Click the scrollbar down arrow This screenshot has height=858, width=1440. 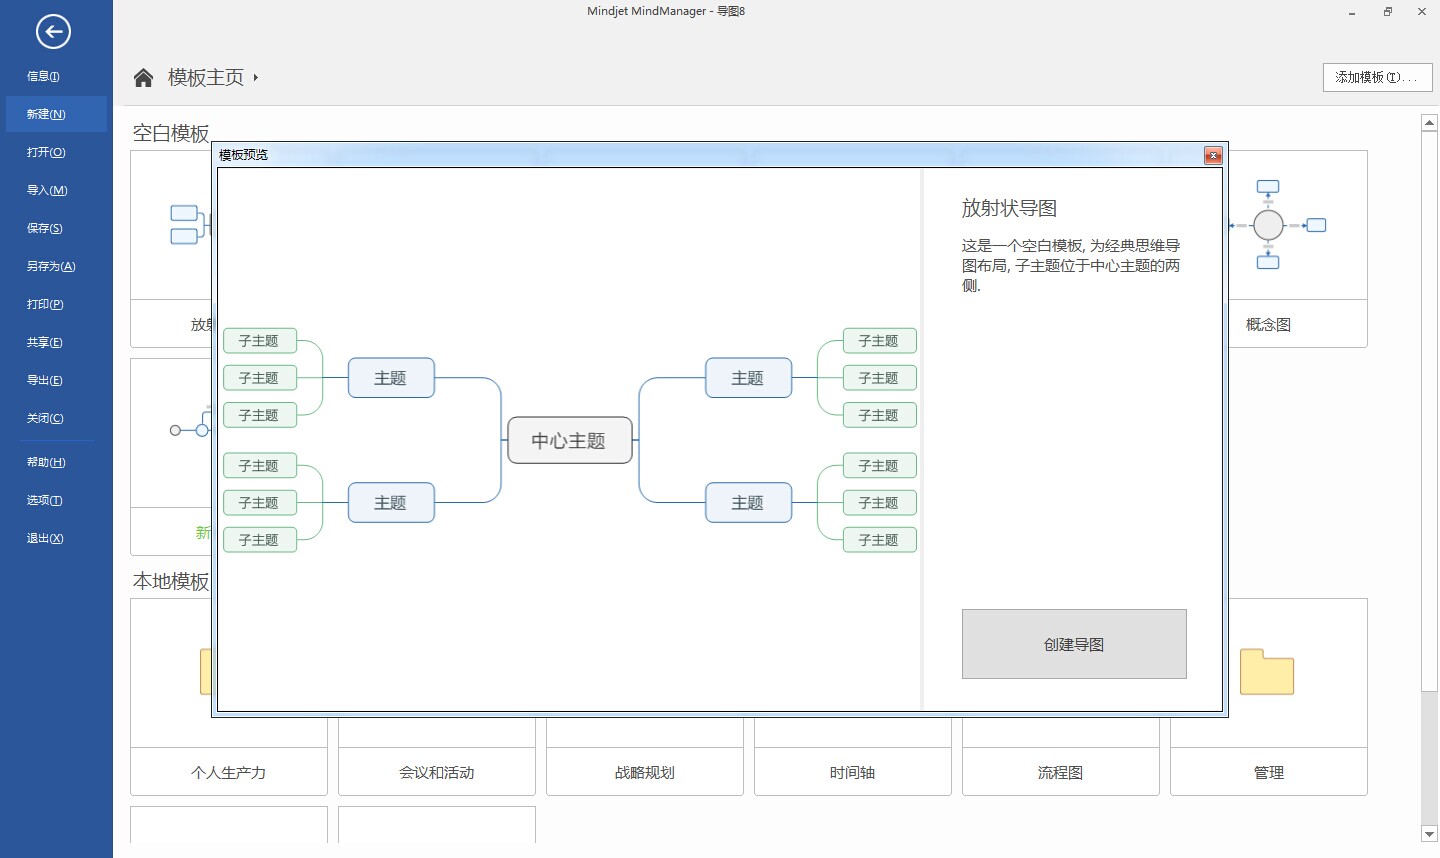click(x=1428, y=834)
